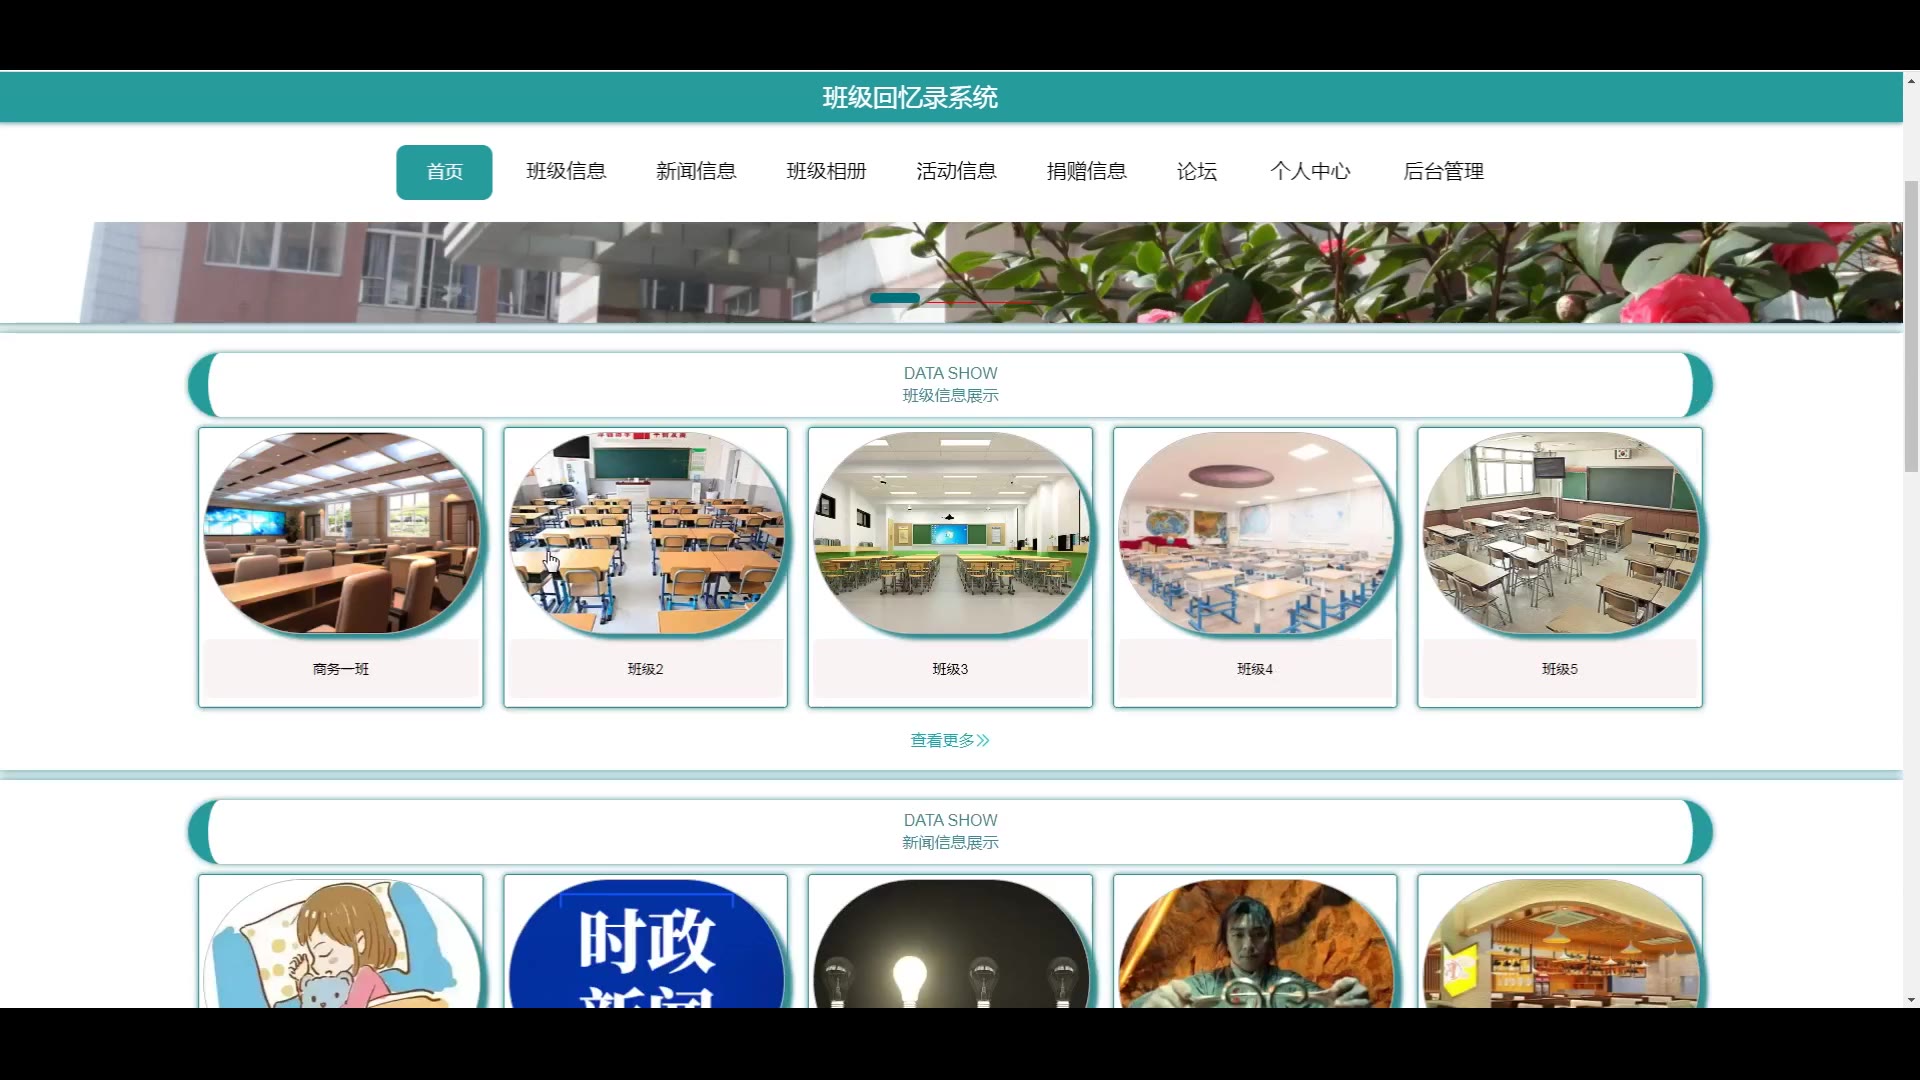
Task: Click the page scrollbar down arrow
Action: (1911, 999)
